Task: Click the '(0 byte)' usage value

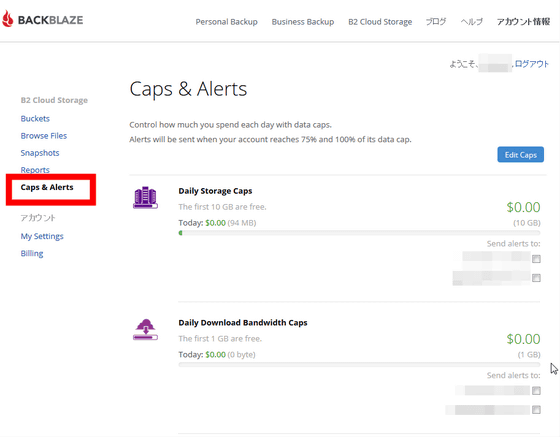Action: (x=241, y=355)
